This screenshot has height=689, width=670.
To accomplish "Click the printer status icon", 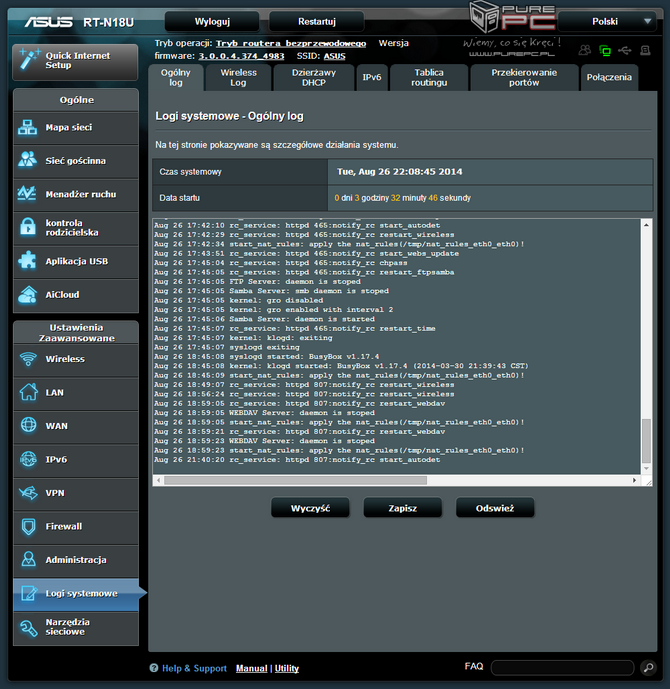I will [645, 51].
